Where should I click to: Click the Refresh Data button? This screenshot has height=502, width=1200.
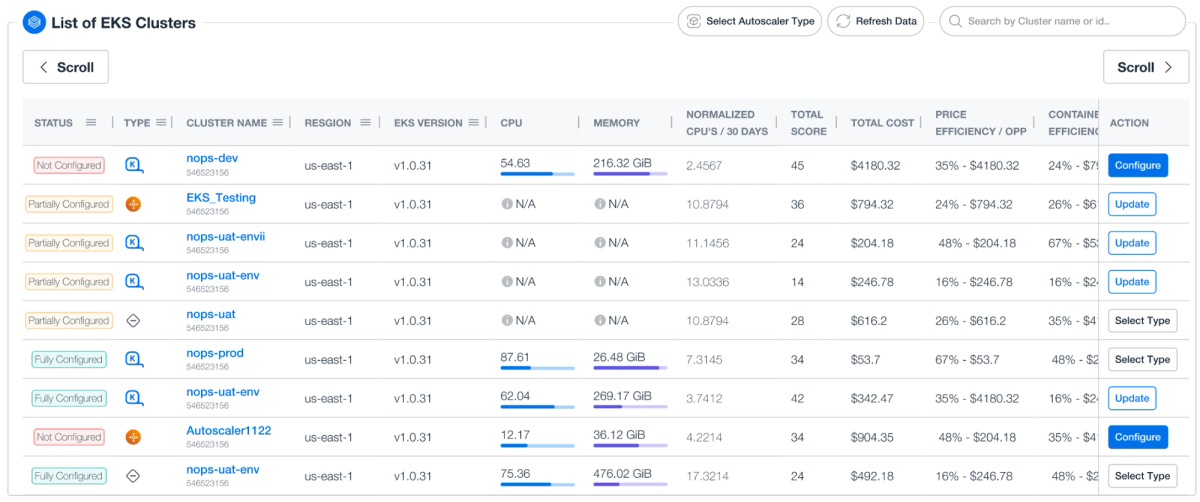(876, 21)
